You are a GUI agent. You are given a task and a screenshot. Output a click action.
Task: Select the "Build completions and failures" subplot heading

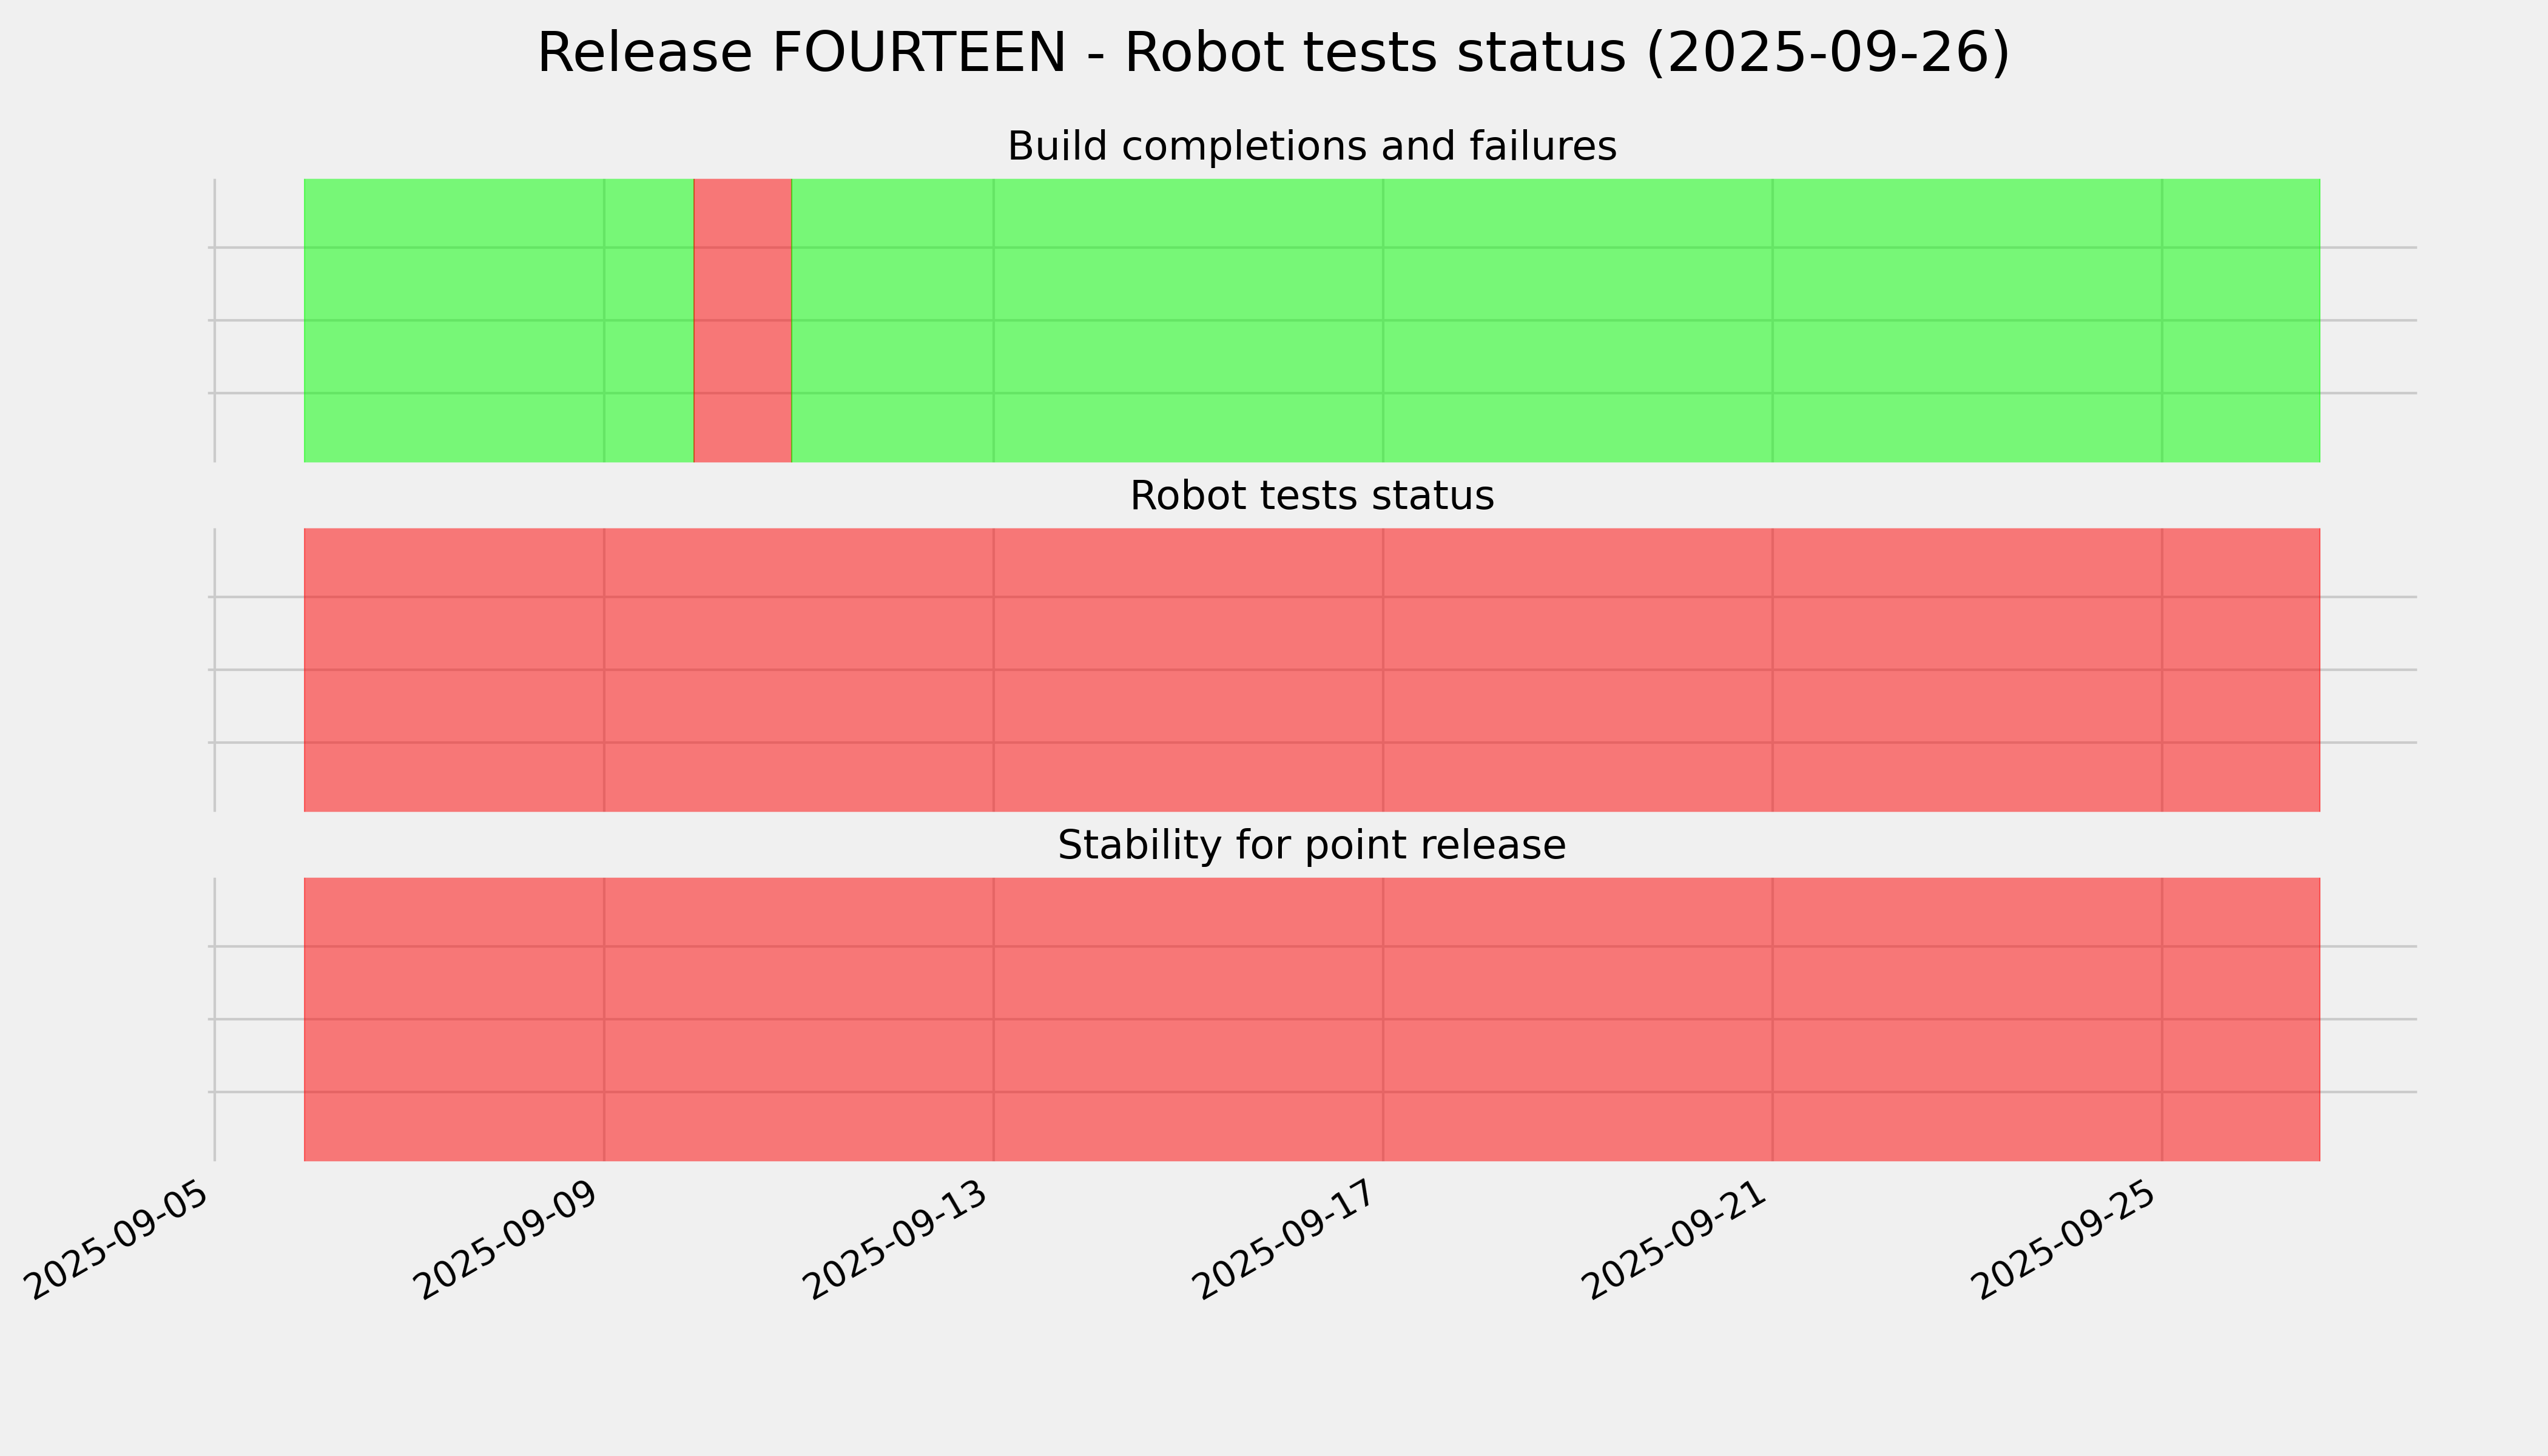pos(1311,147)
